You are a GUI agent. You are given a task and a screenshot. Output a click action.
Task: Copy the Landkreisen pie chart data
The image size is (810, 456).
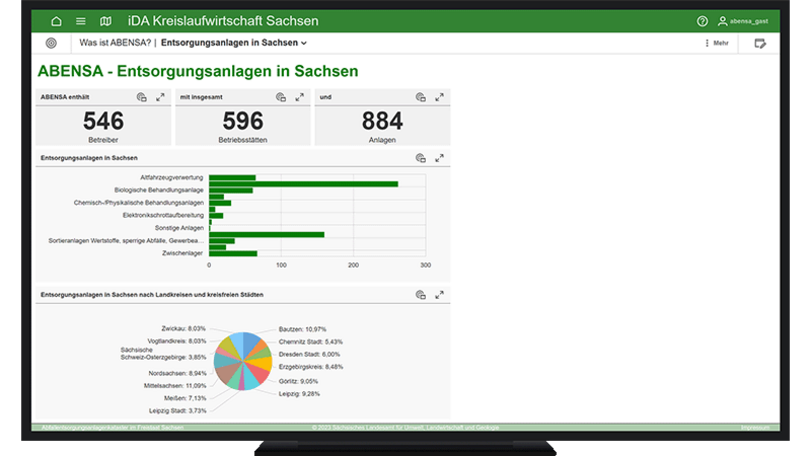(420, 295)
